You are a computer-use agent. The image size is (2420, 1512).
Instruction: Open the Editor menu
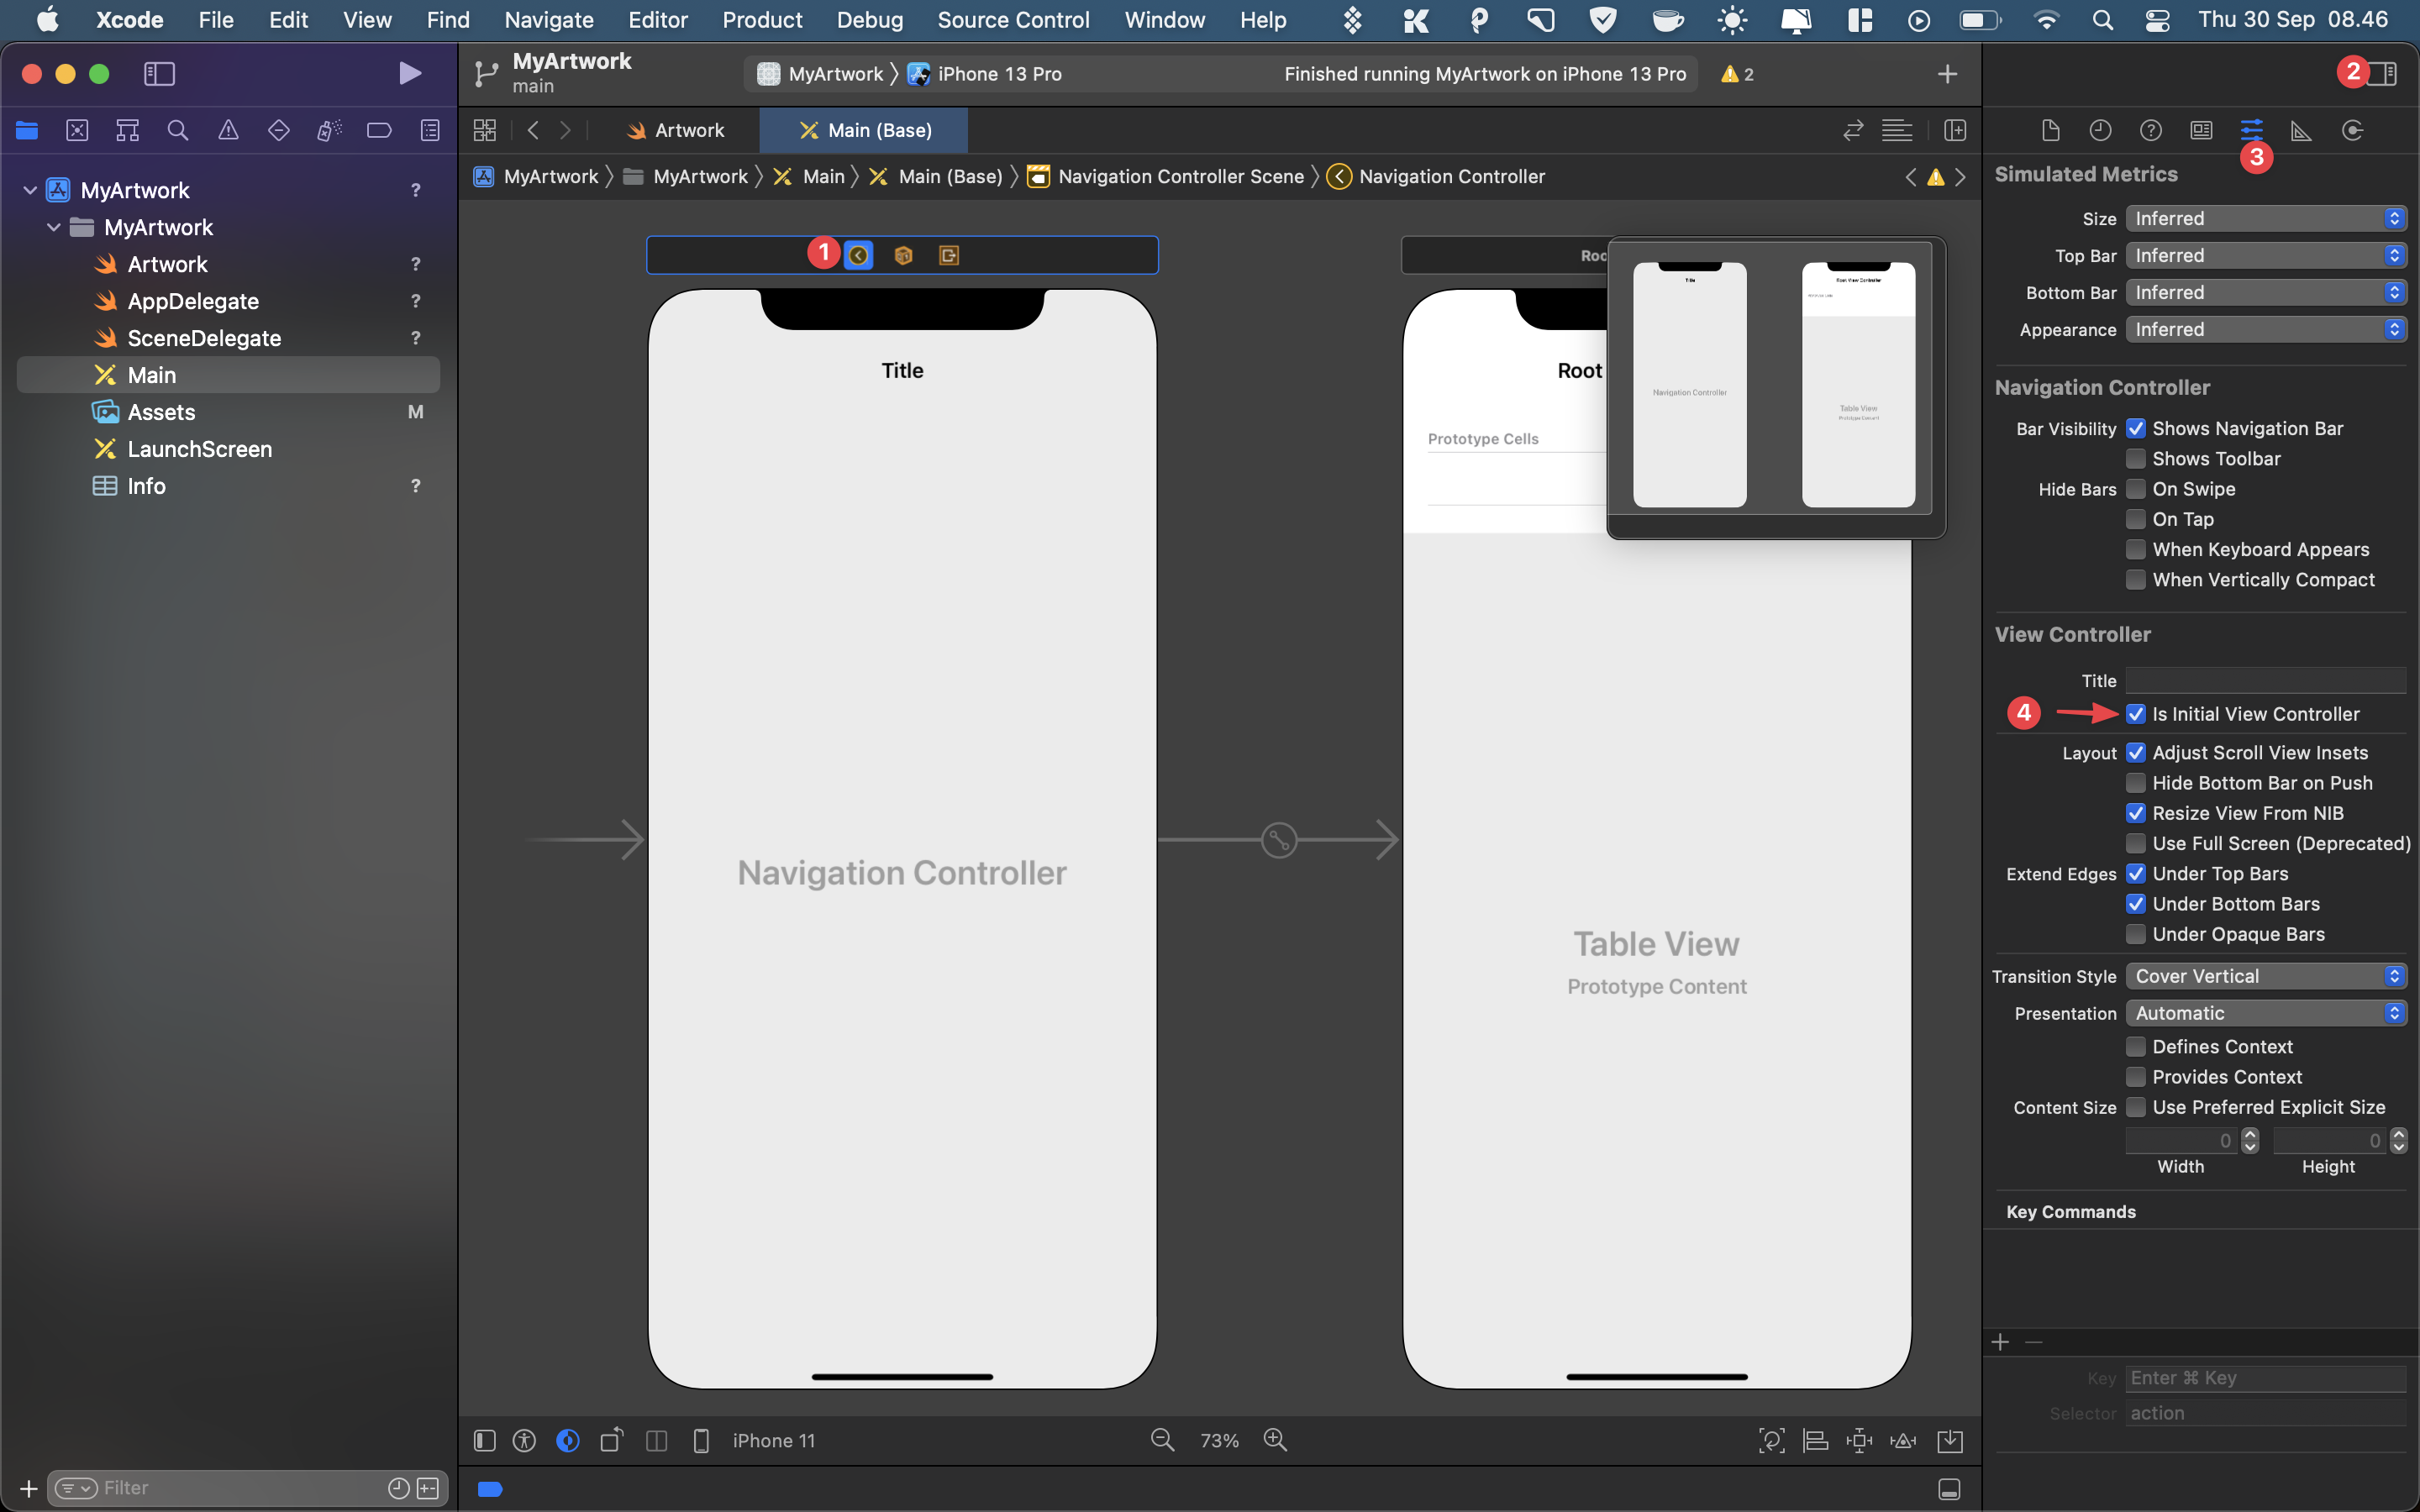click(x=657, y=20)
